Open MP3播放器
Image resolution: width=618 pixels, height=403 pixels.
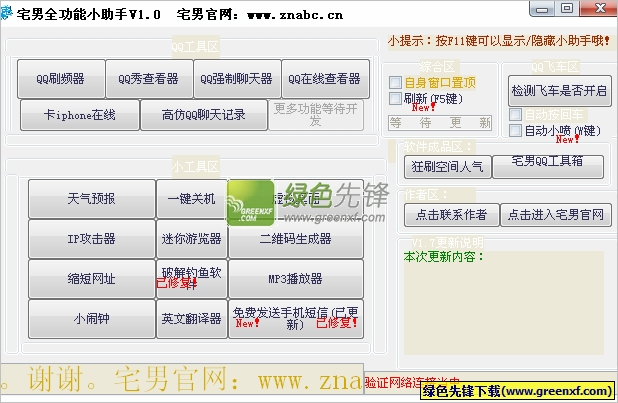point(296,279)
